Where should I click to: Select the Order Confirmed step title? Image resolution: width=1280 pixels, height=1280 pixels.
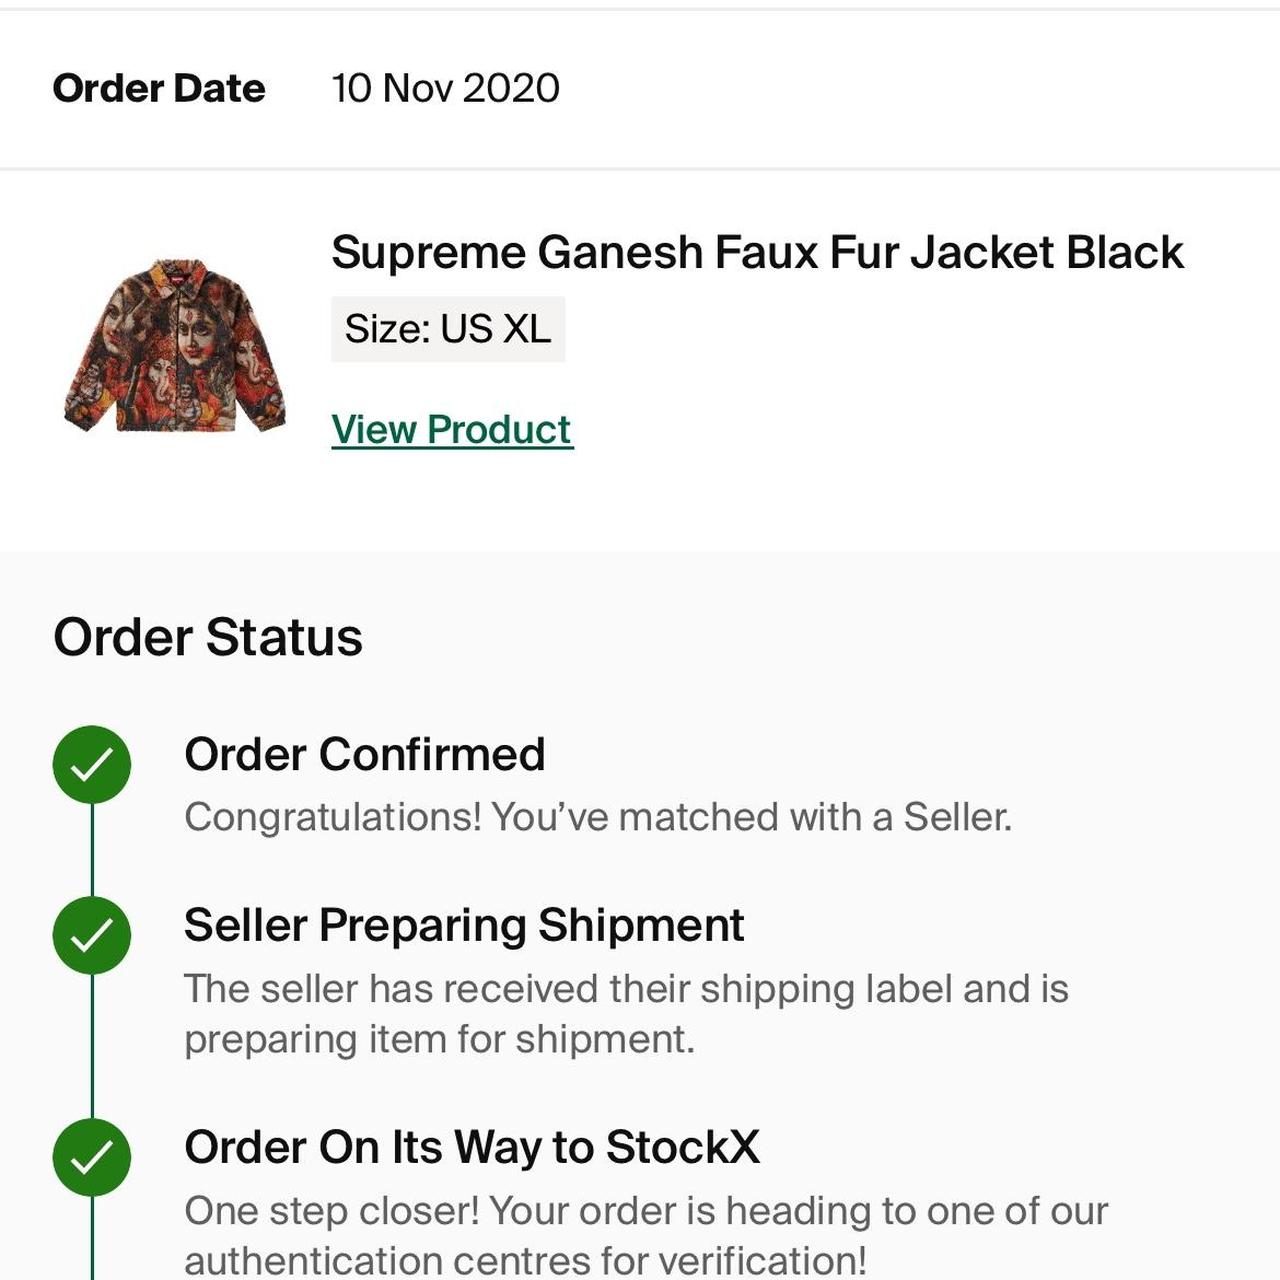point(365,754)
